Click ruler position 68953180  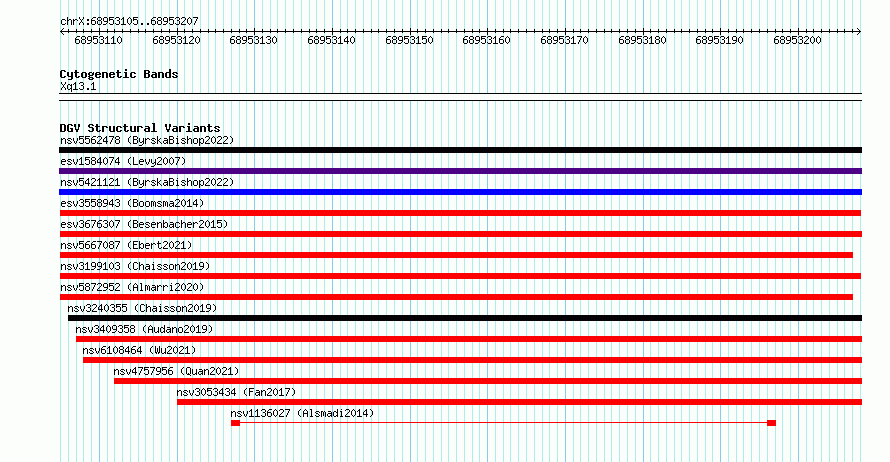[642, 40]
